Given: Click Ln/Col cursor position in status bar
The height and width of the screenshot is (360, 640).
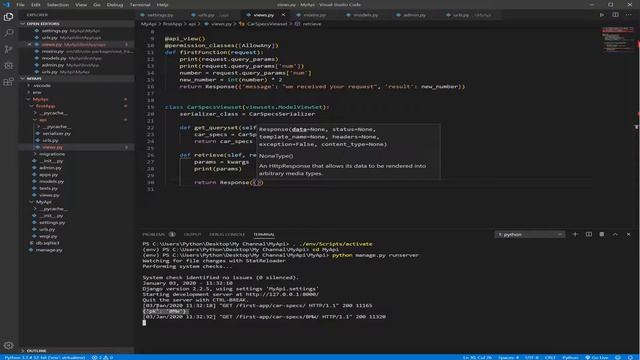Looking at the screenshot, I should [x=477, y=357].
